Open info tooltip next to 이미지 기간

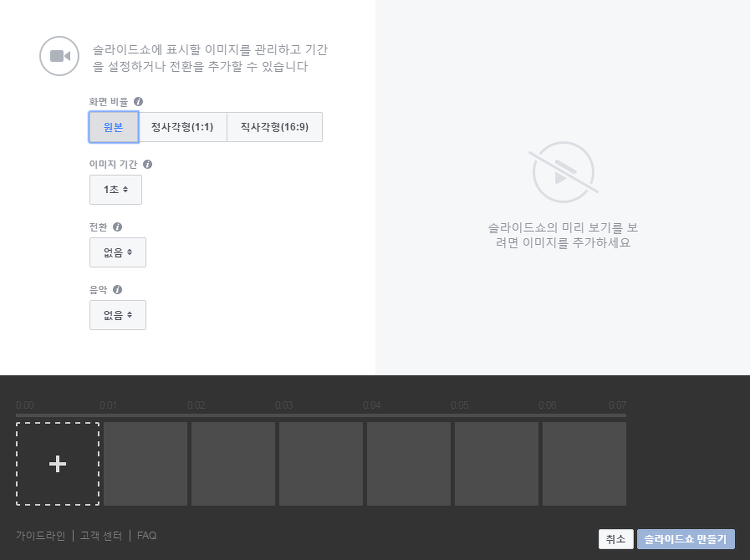click(x=147, y=164)
